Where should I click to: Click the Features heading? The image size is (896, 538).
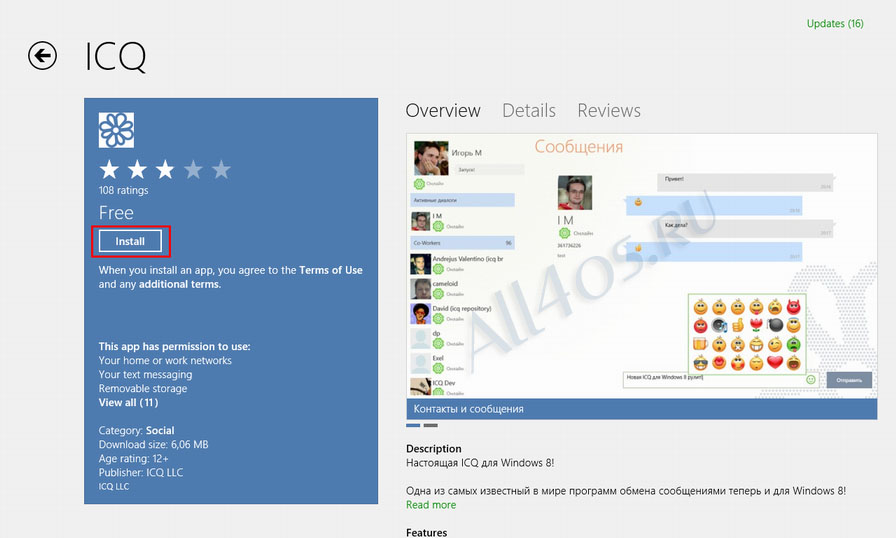click(x=426, y=532)
